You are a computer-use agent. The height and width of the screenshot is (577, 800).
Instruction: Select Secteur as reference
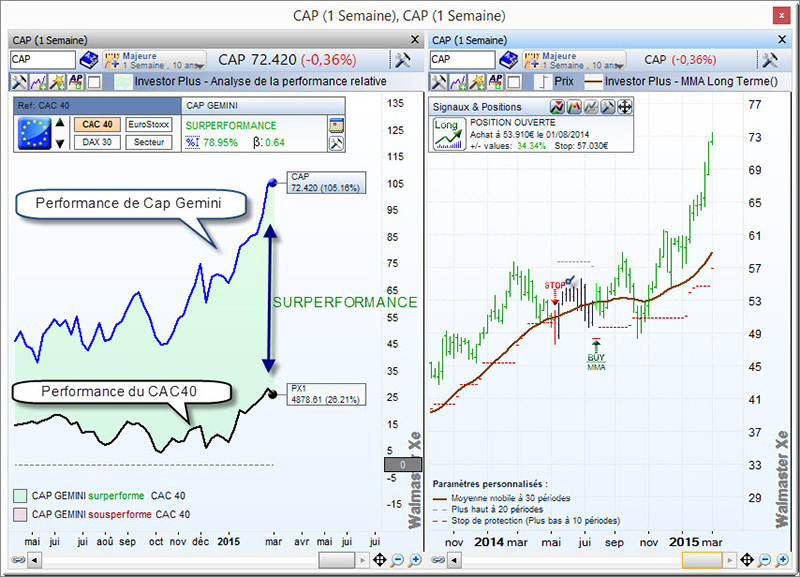point(148,142)
